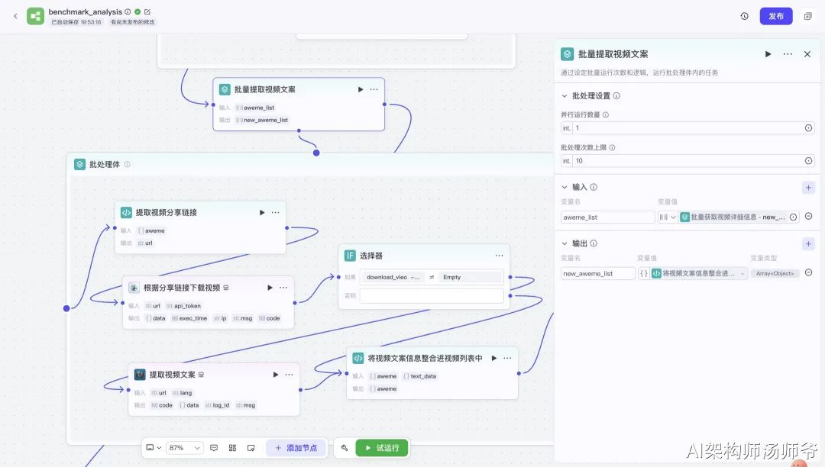
Task: Toggle the minimap icon in bottom toolbar
Action: [251, 448]
